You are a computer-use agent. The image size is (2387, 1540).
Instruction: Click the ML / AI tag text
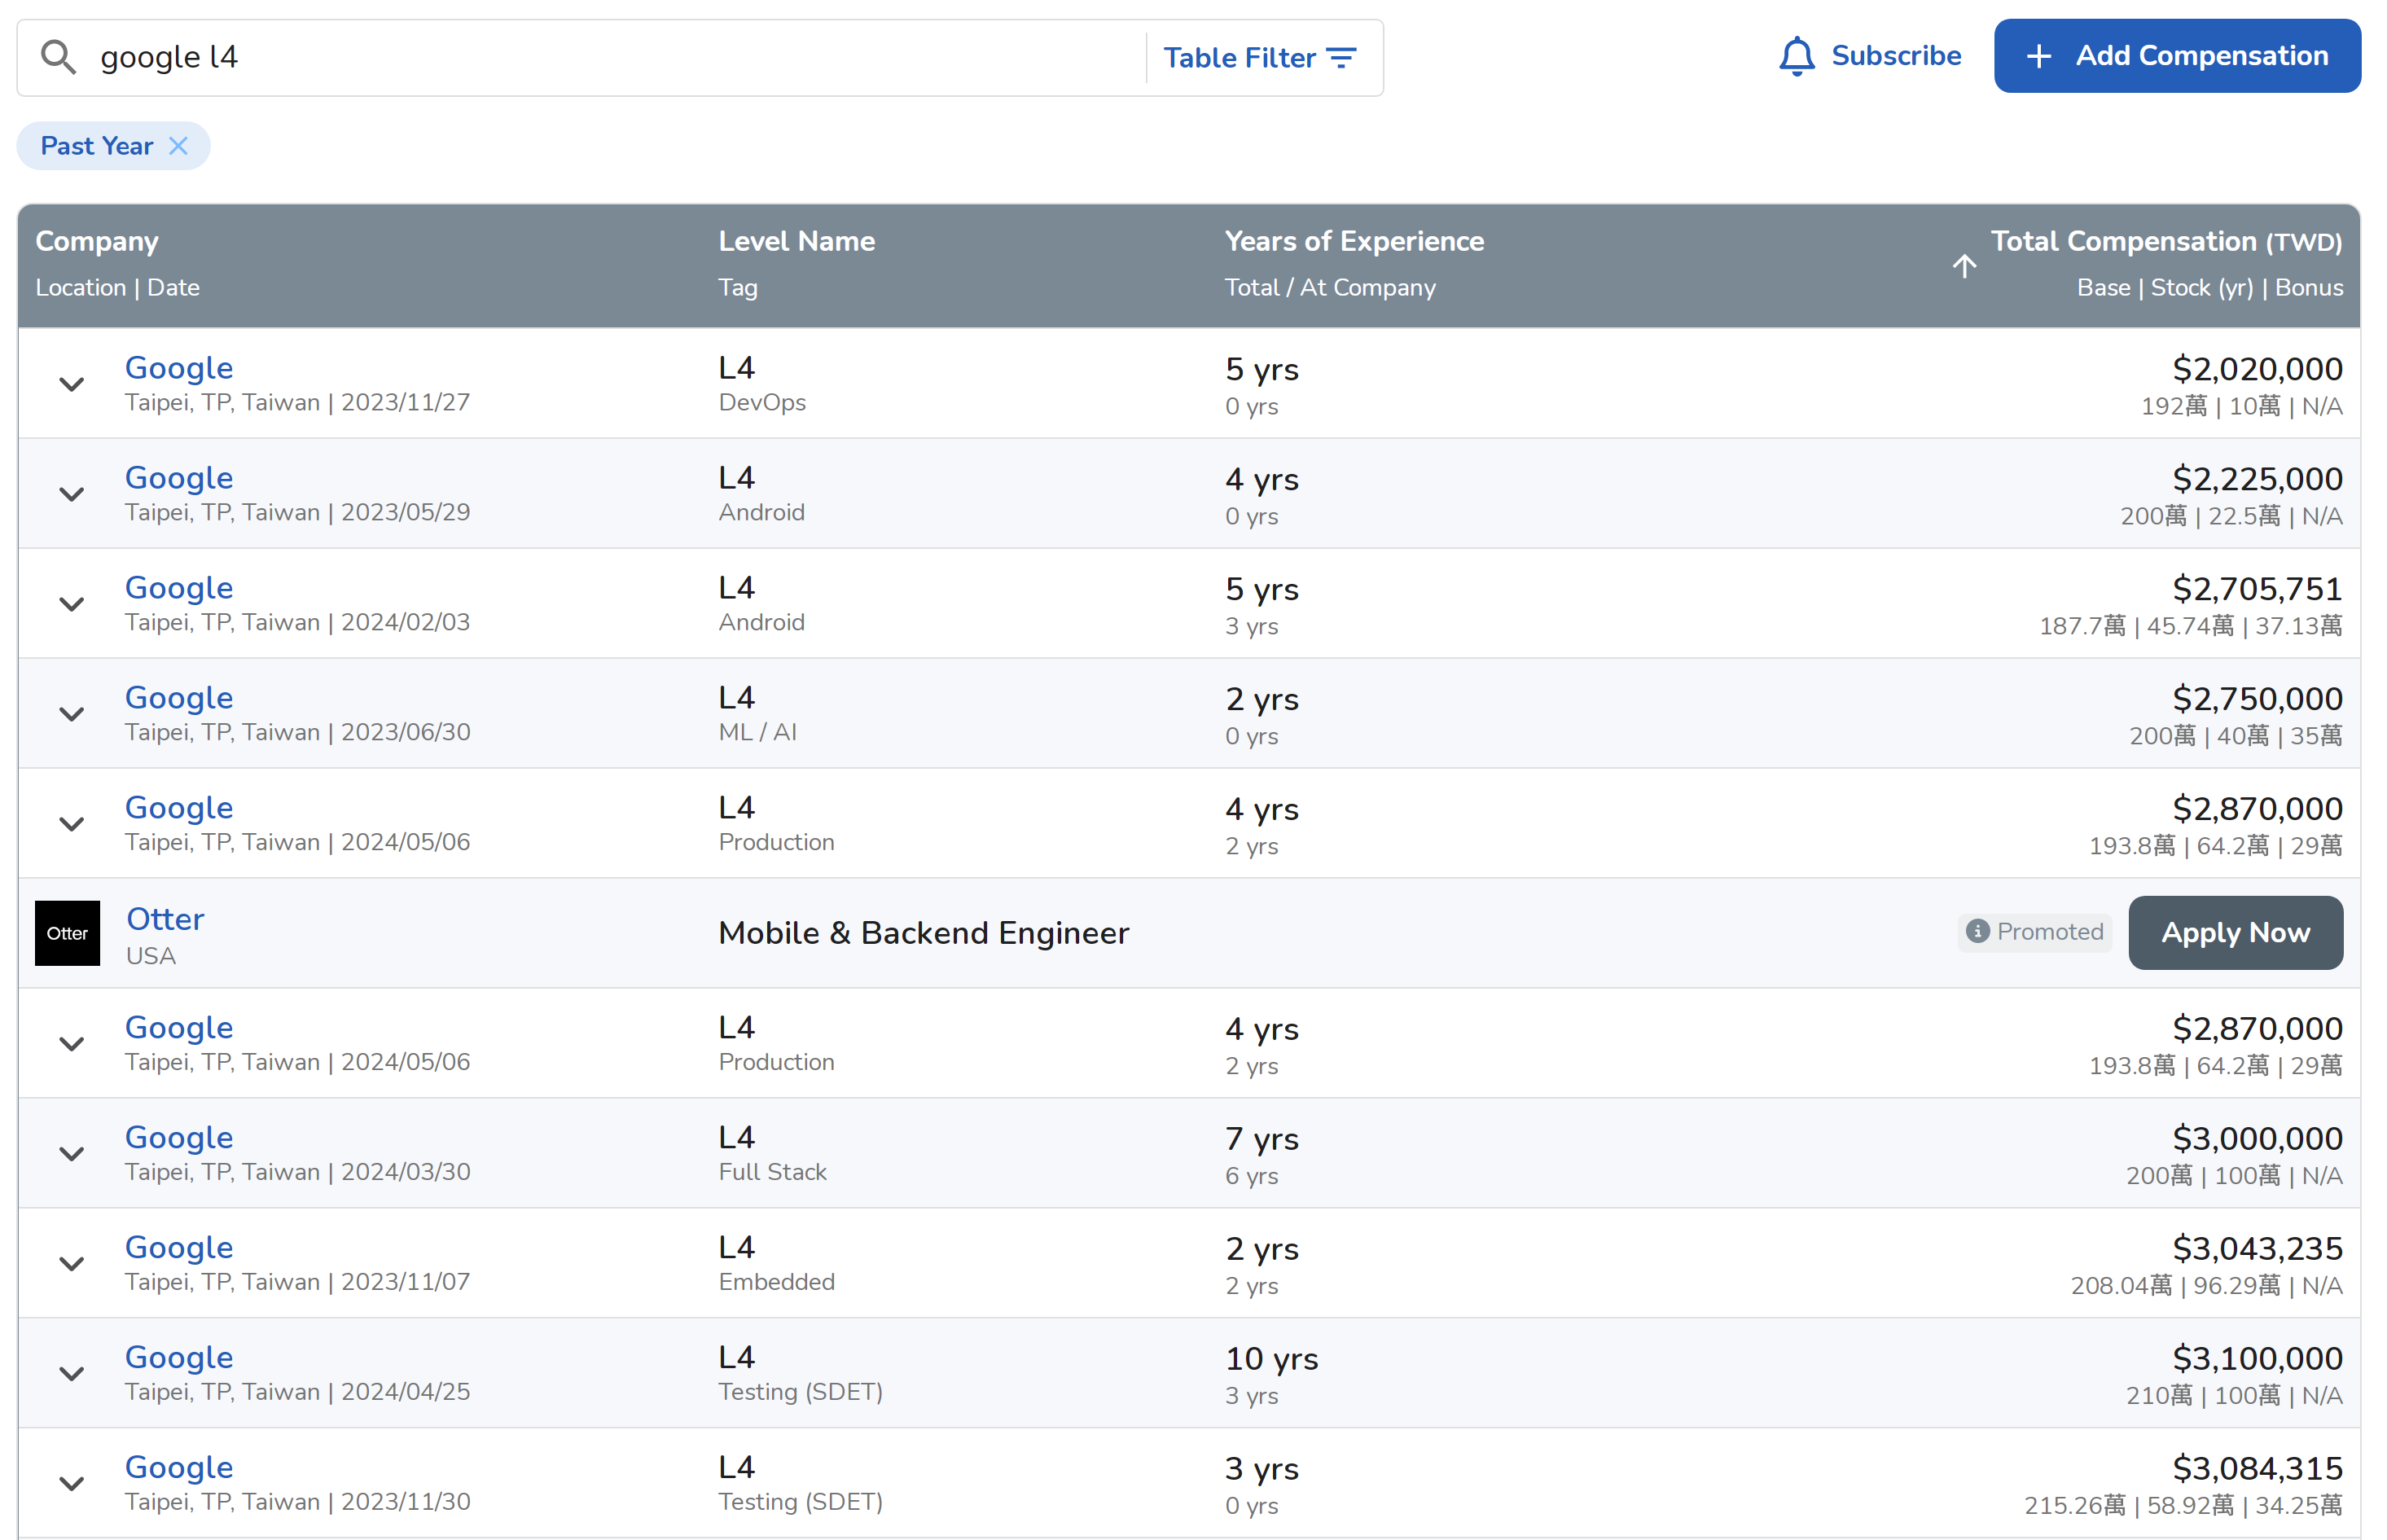[758, 733]
